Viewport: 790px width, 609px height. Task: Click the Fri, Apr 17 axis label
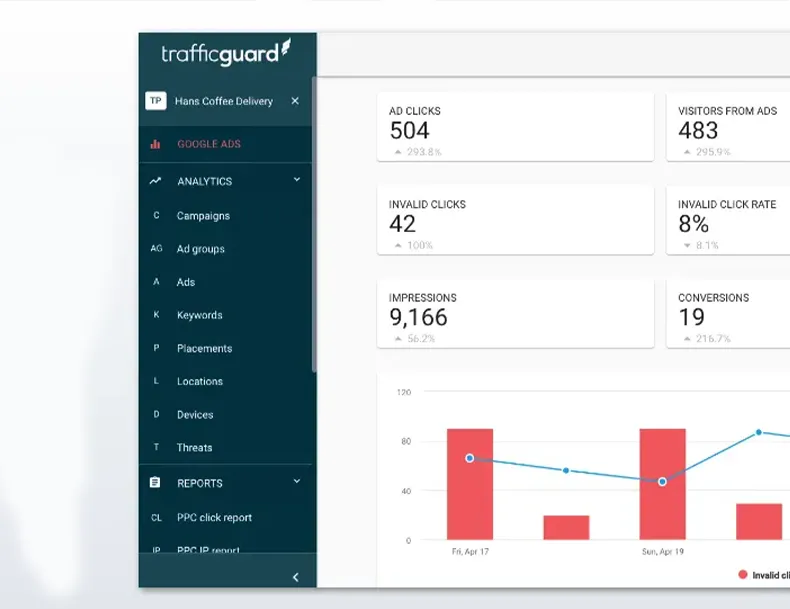point(470,552)
